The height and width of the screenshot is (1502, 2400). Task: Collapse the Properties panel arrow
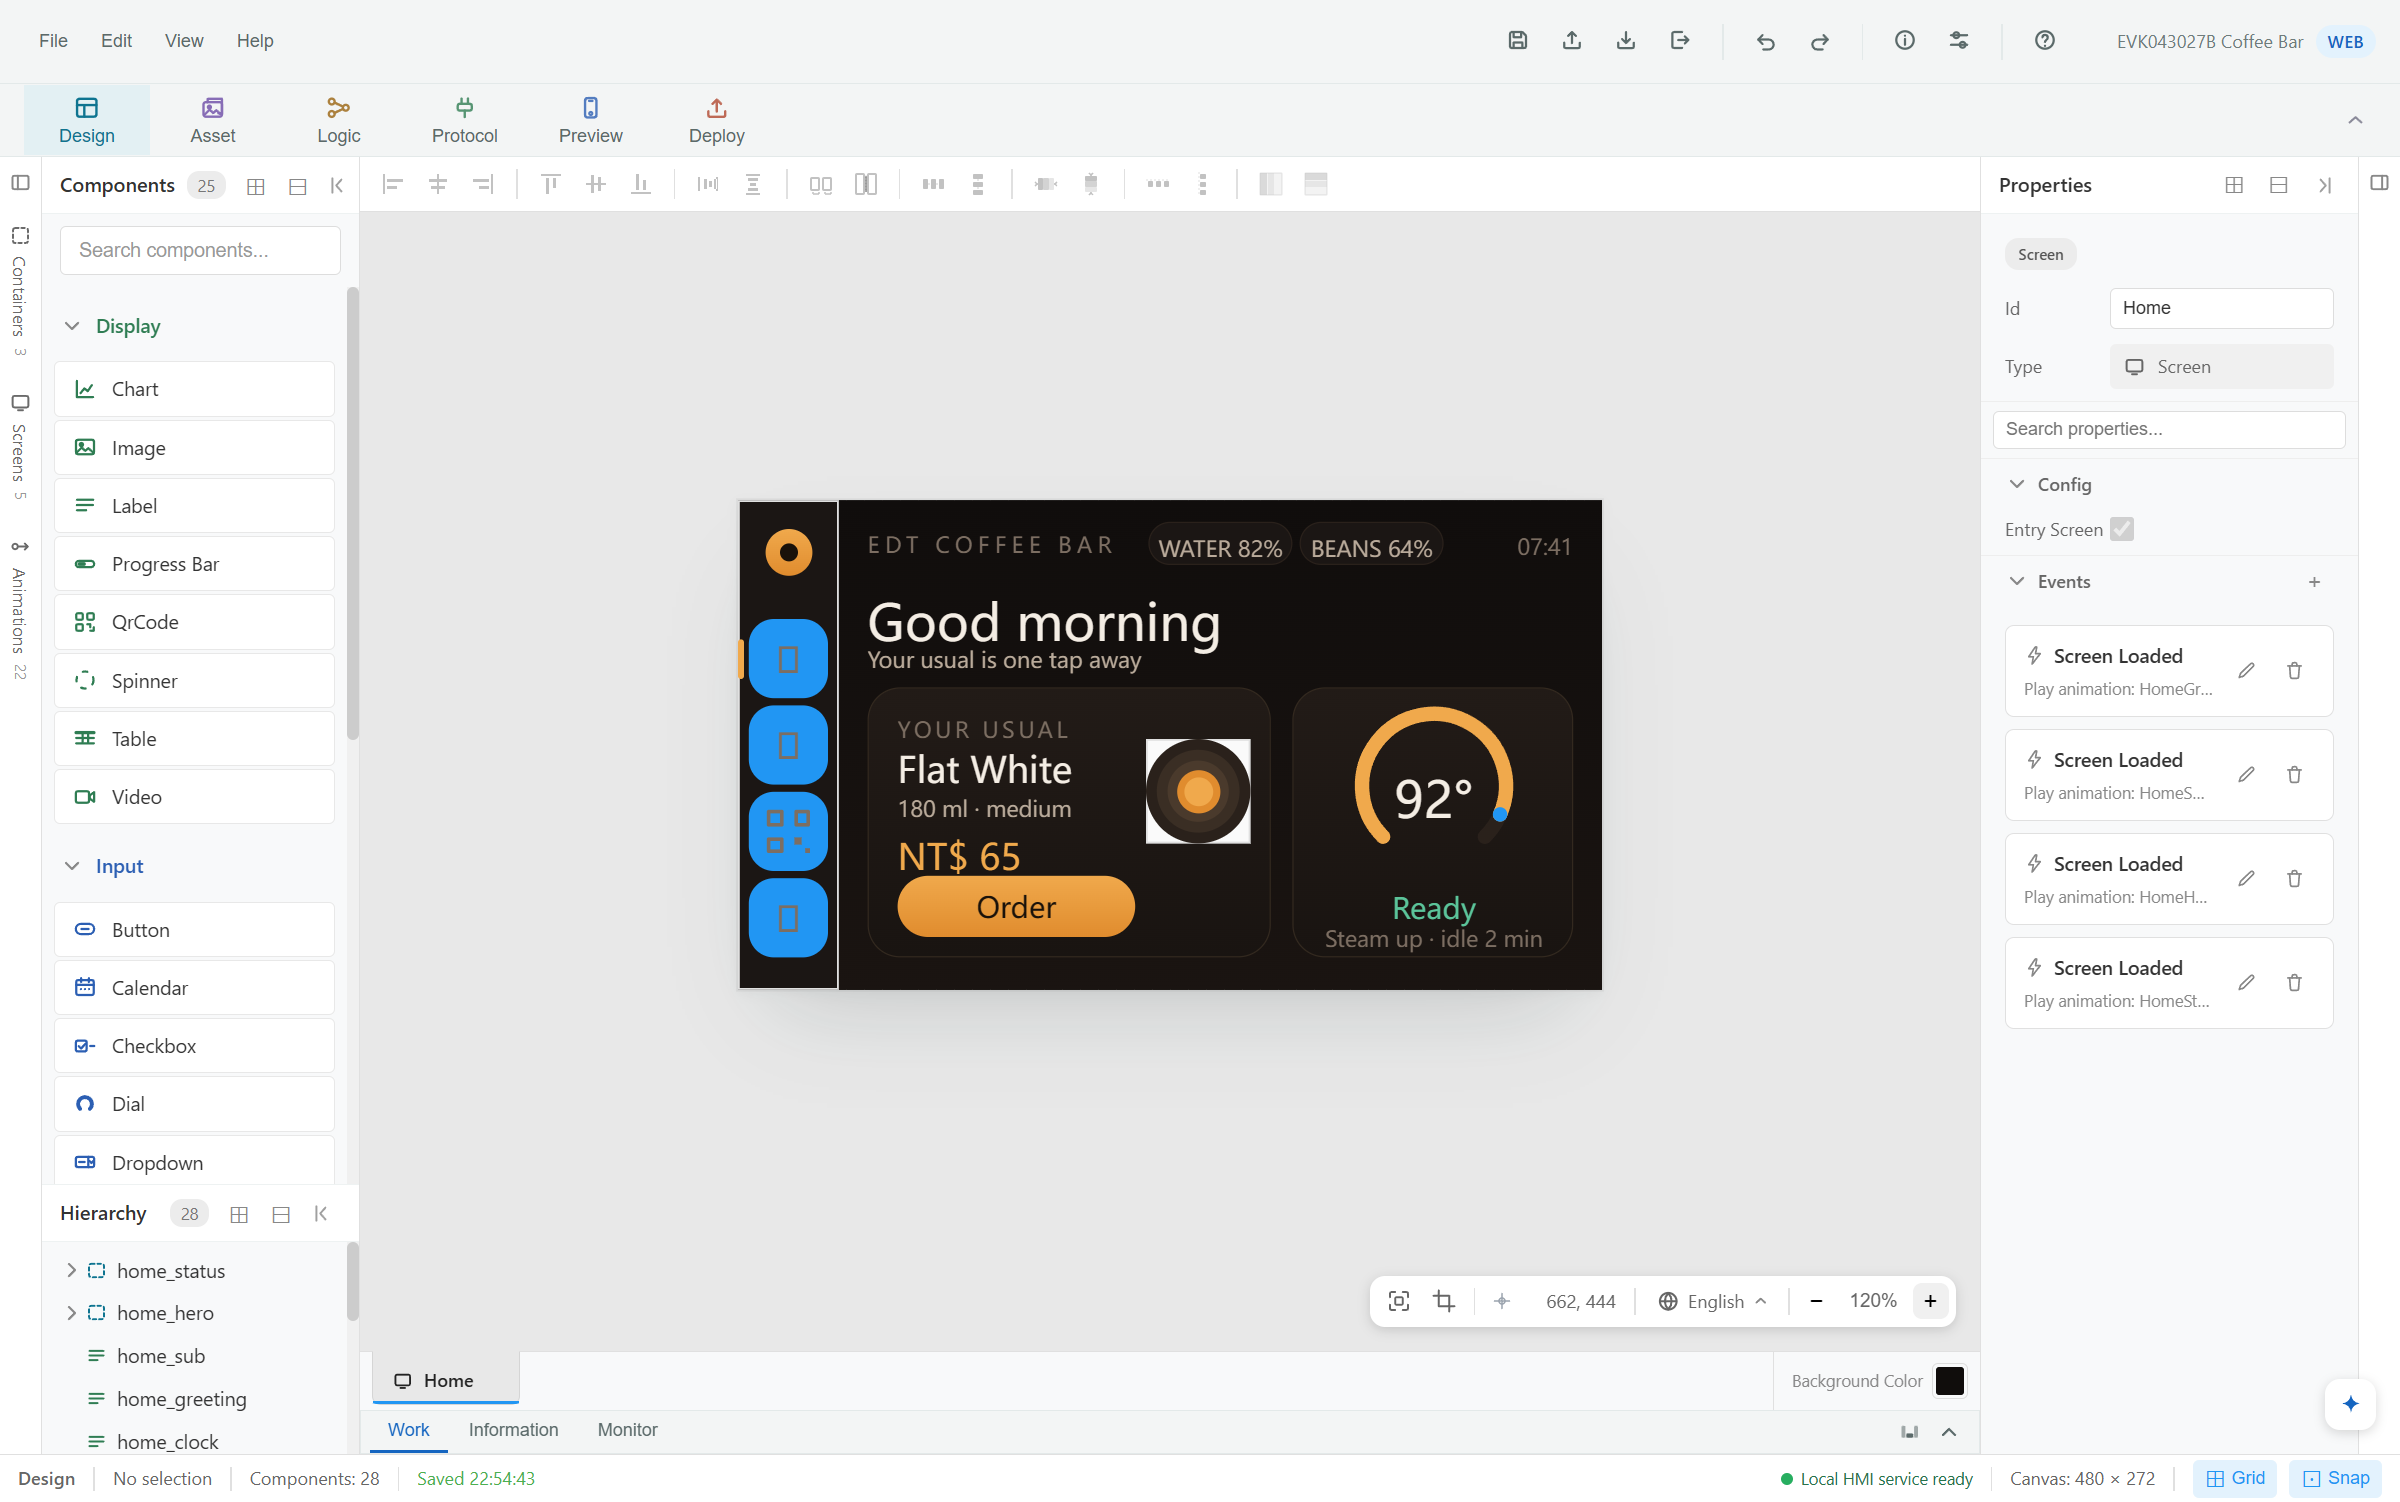coord(2324,186)
